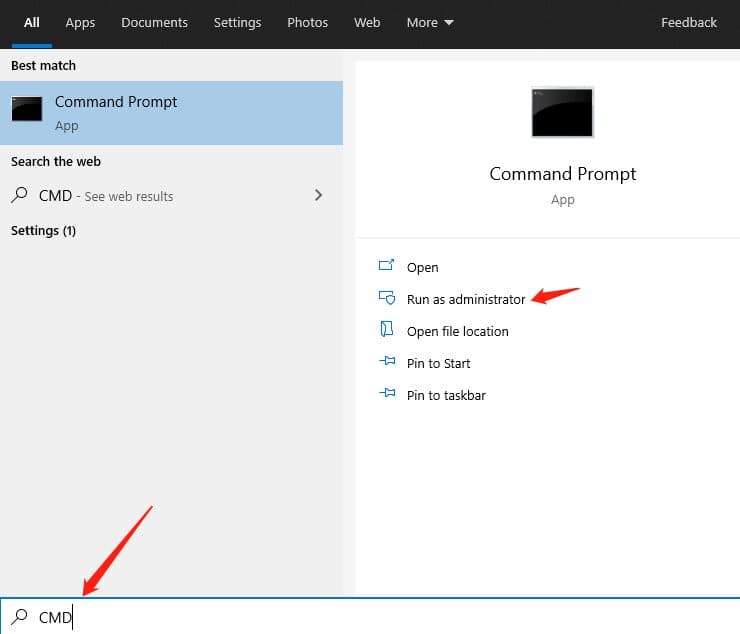740x634 pixels.
Task: Click the Best match heading
Action: (43, 66)
